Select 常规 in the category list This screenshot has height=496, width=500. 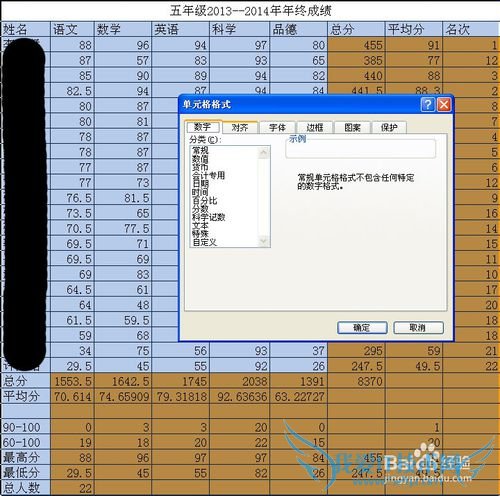(200, 151)
